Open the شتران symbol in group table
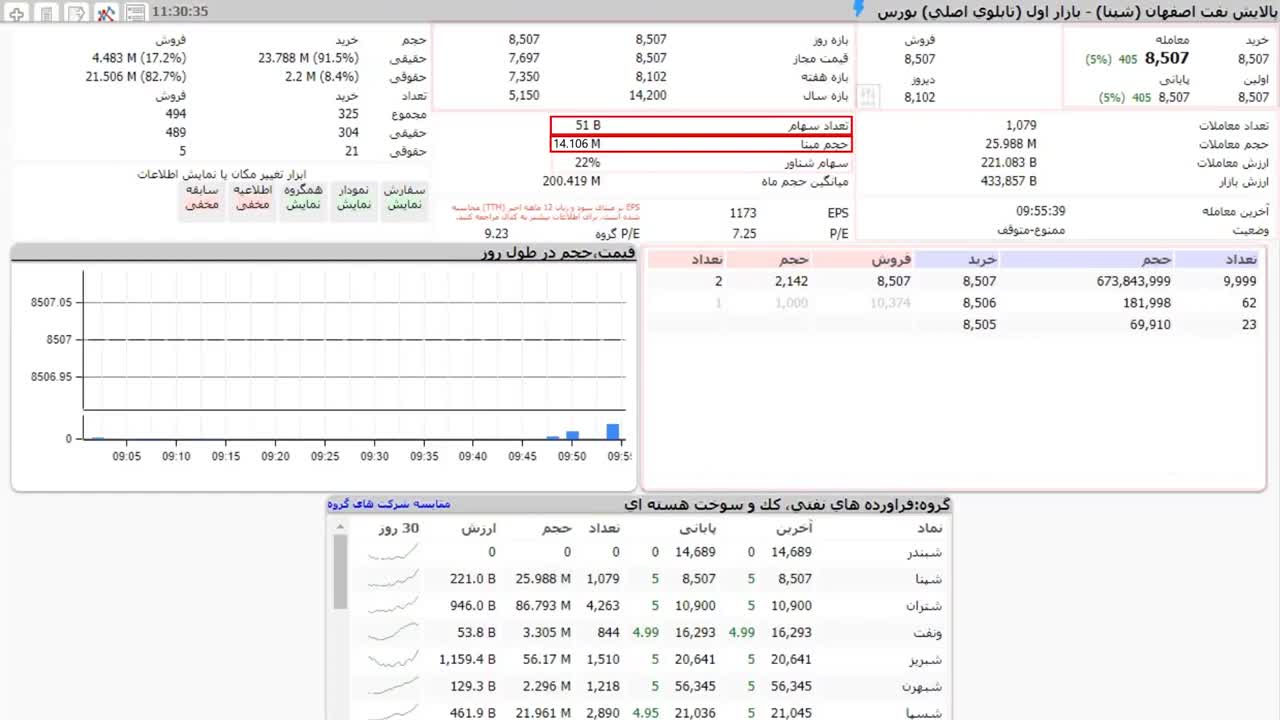This screenshot has height=720, width=1280. 922,606
